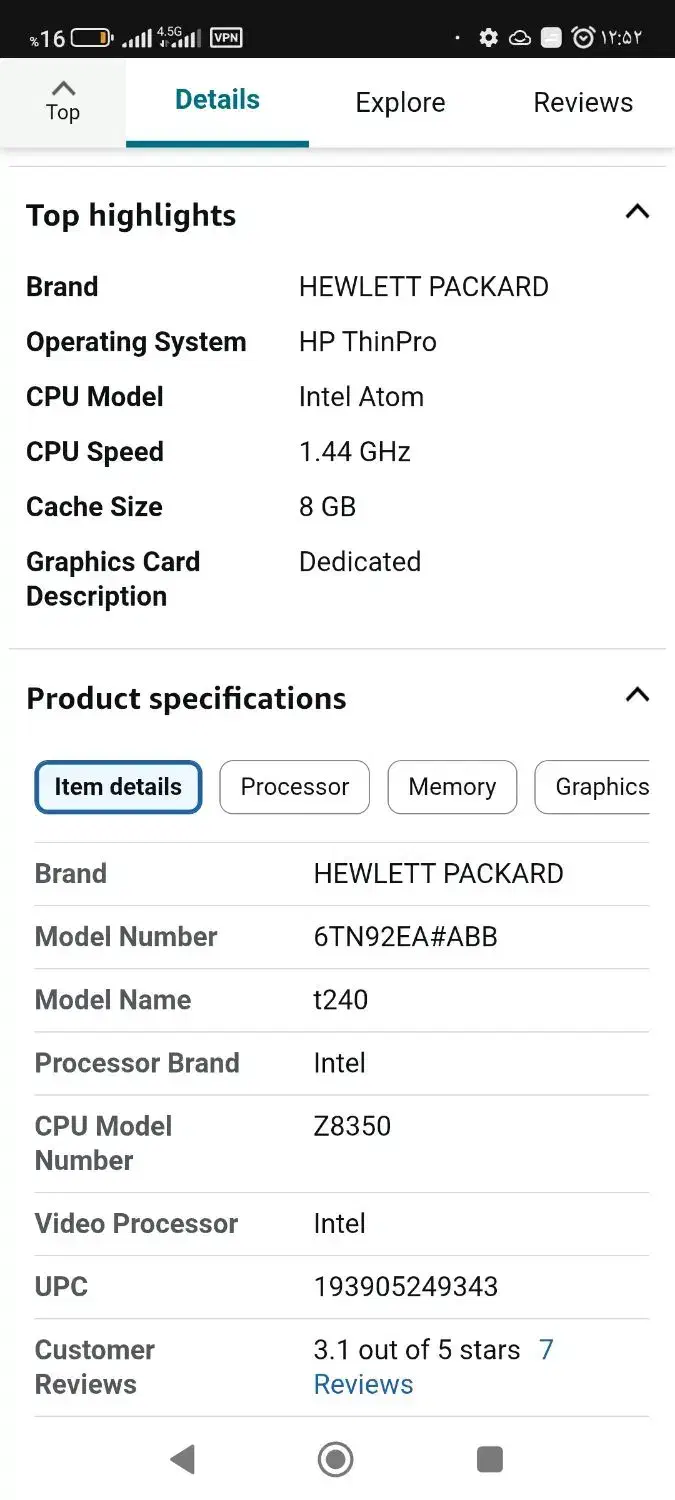Tap the UPC number 193905249343

point(406,1286)
